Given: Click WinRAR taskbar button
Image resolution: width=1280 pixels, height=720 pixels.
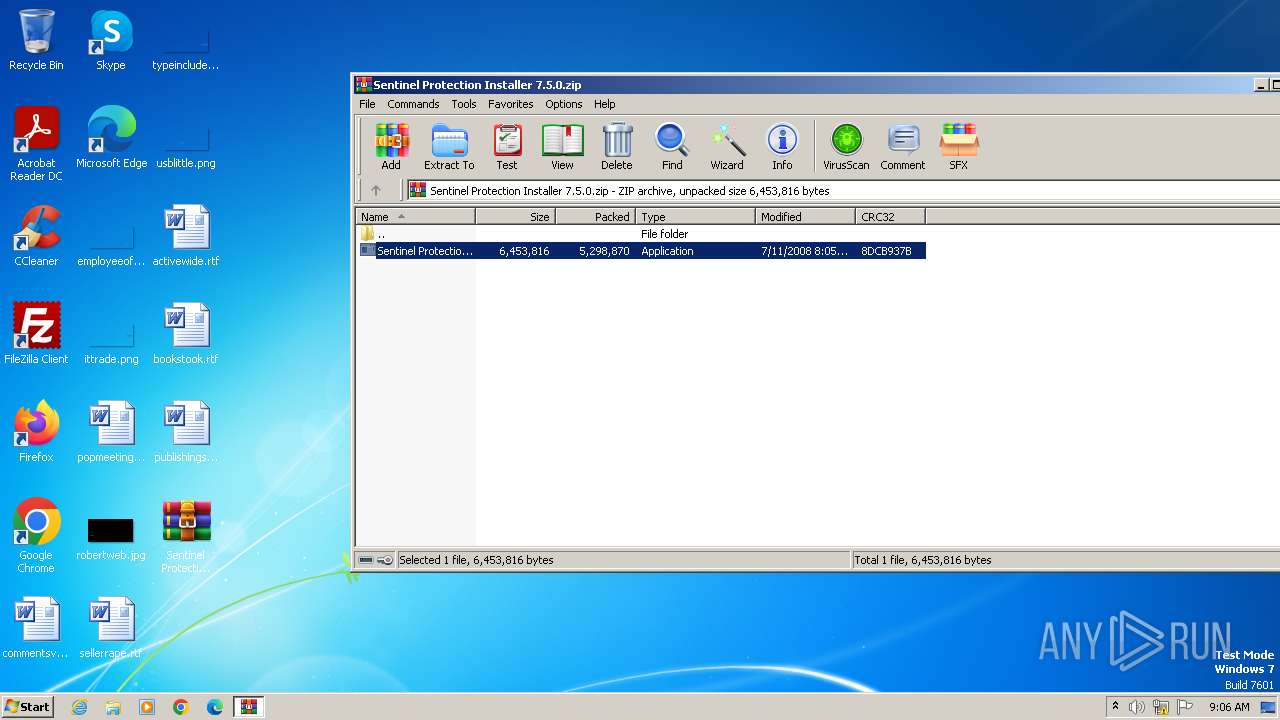Looking at the screenshot, I should (x=248, y=707).
